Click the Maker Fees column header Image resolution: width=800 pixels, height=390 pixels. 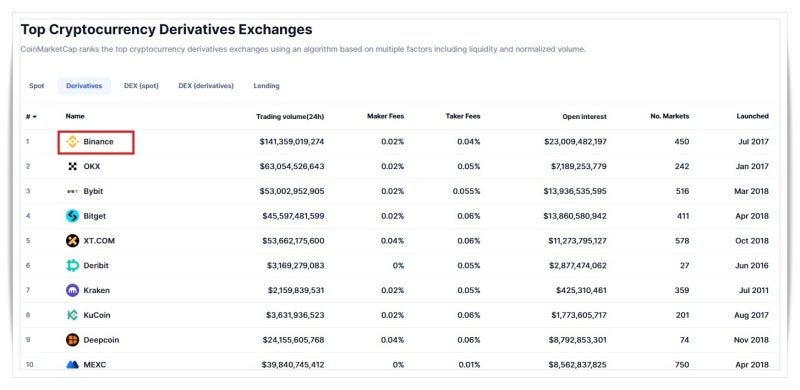pos(386,116)
